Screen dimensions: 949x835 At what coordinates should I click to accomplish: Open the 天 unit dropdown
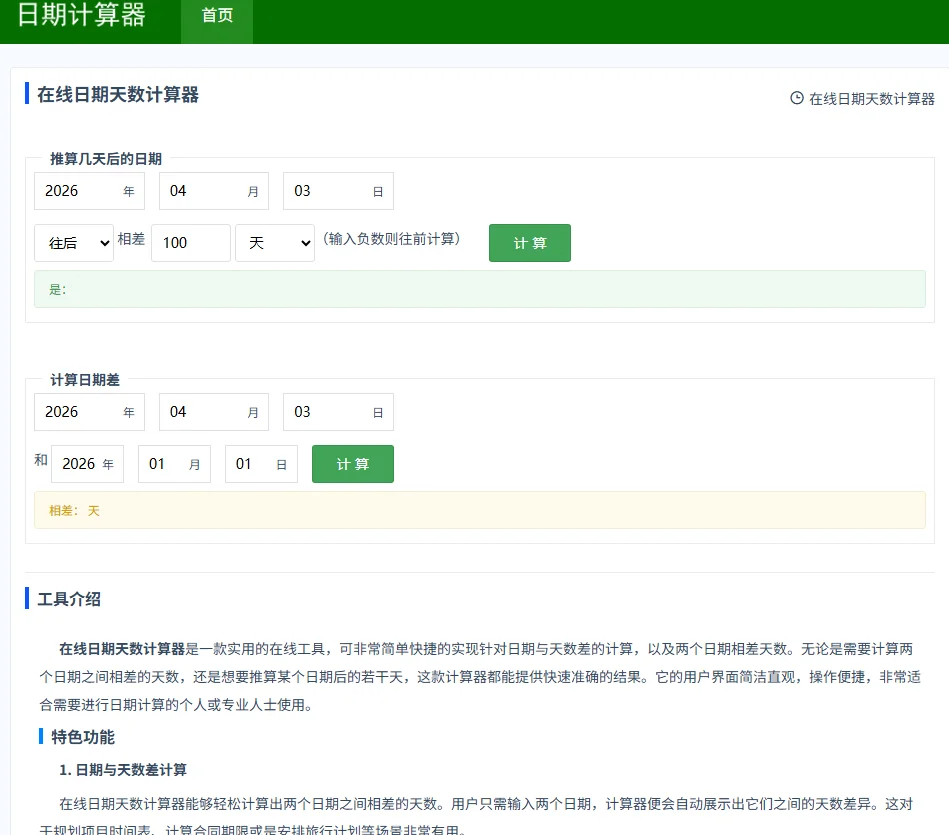pos(275,242)
